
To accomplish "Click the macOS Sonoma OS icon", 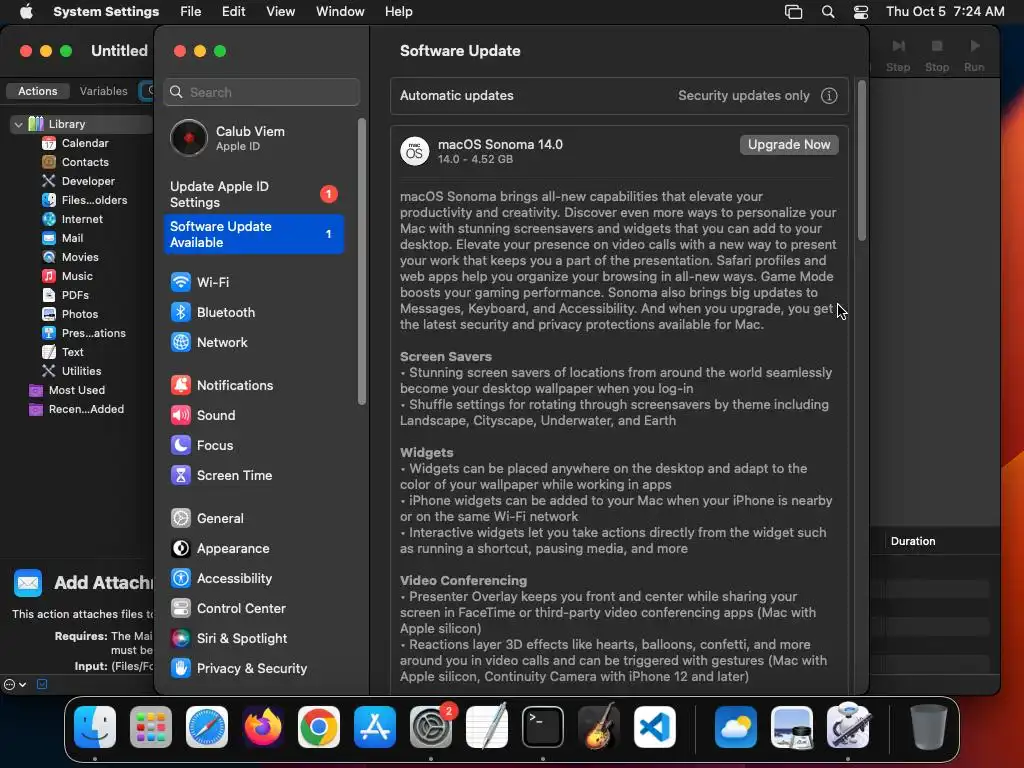I will (x=415, y=152).
